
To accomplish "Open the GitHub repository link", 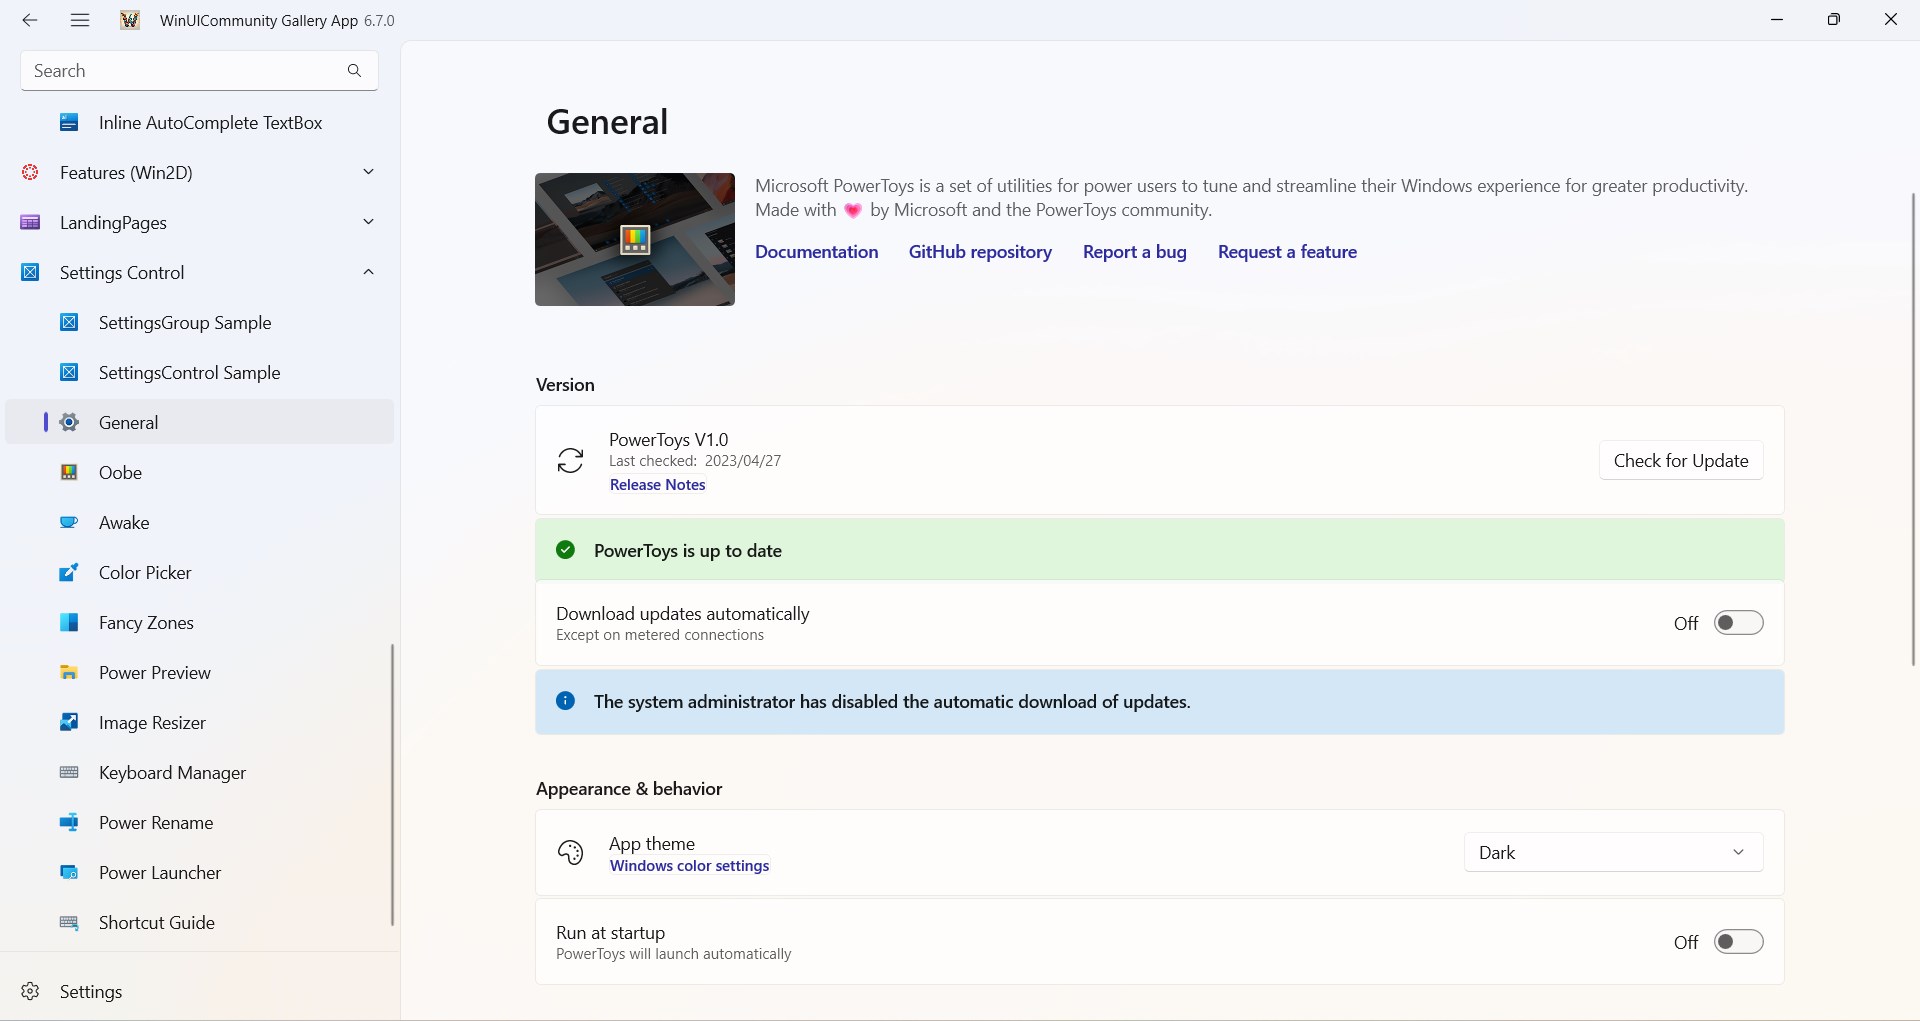I will (x=980, y=252).
